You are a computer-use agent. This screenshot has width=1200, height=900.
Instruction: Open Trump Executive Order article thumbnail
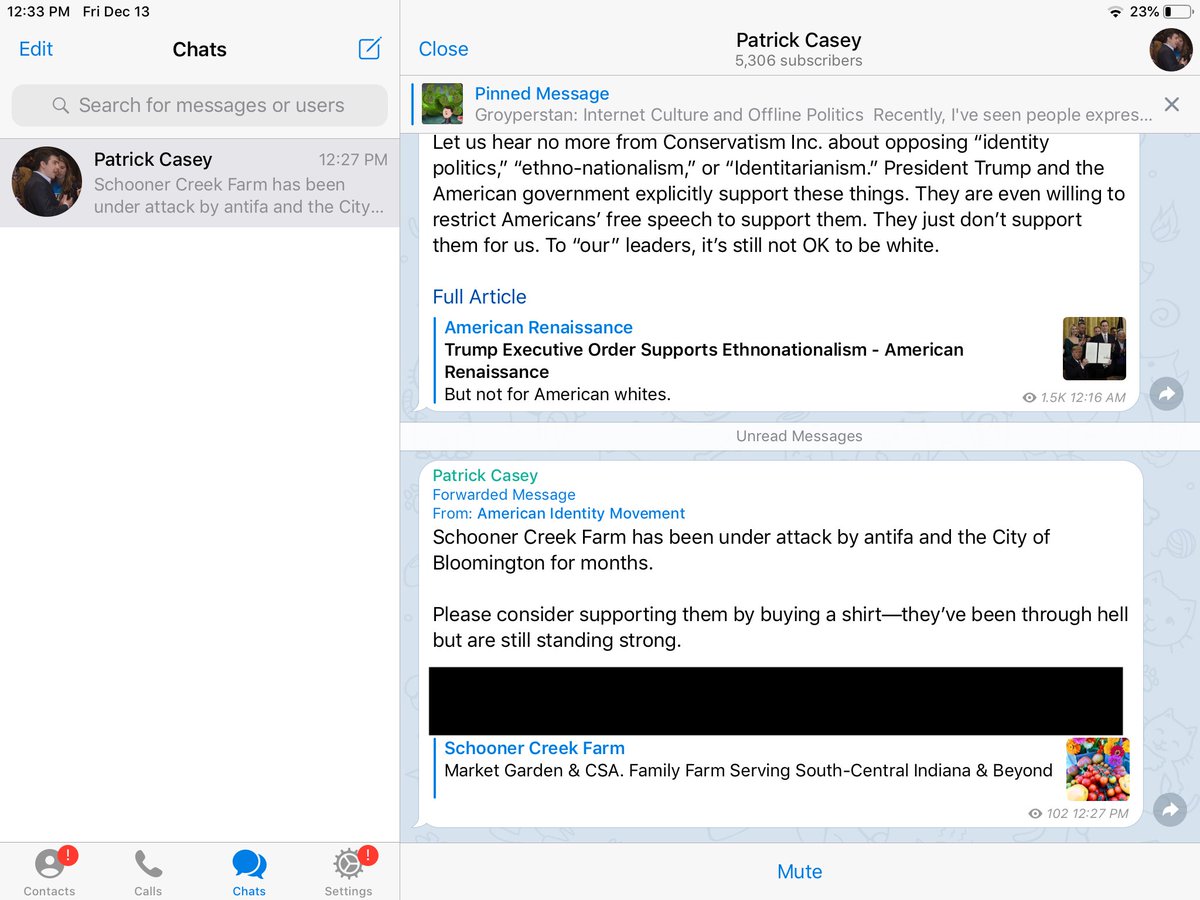click(x=1094, y=348)
